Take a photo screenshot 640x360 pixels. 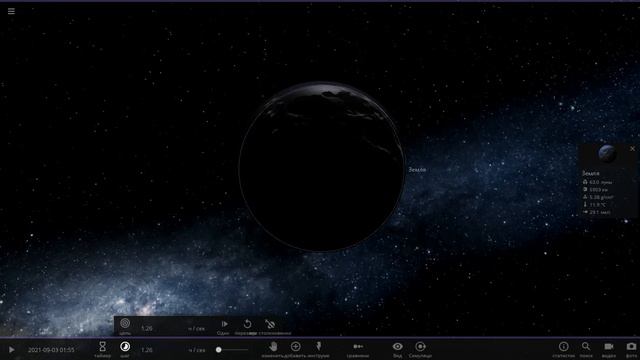631,346
